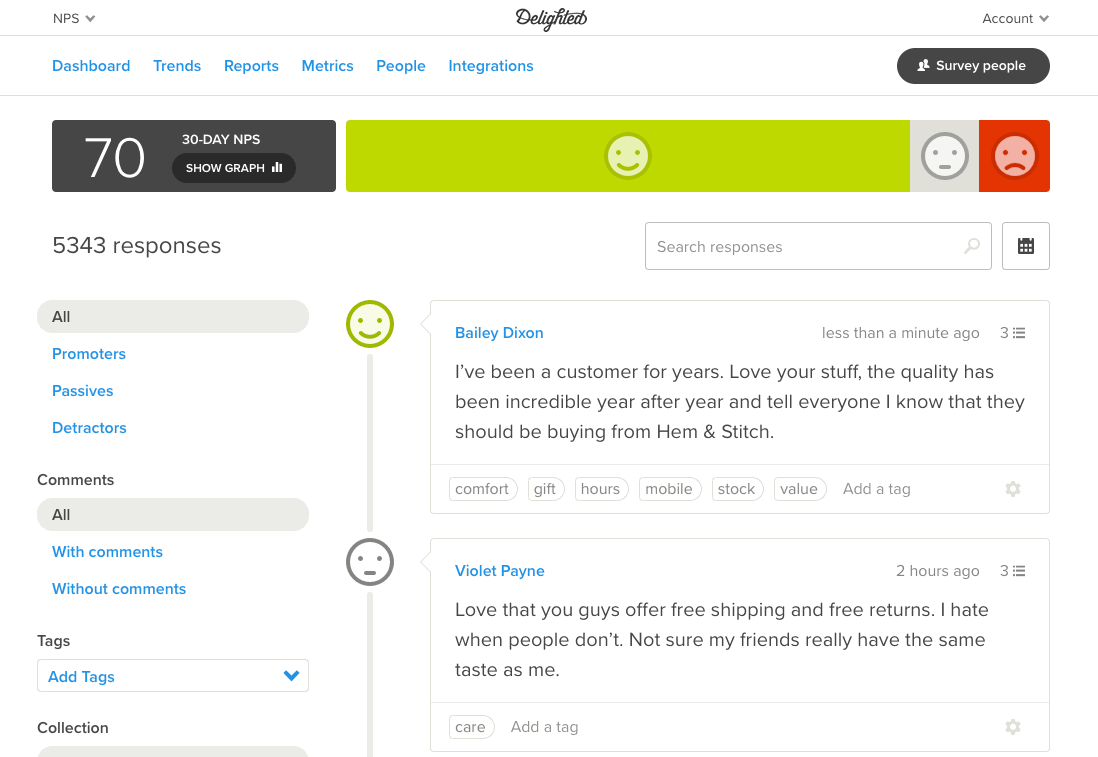Click the search magnifier icon

click(972, 246)
